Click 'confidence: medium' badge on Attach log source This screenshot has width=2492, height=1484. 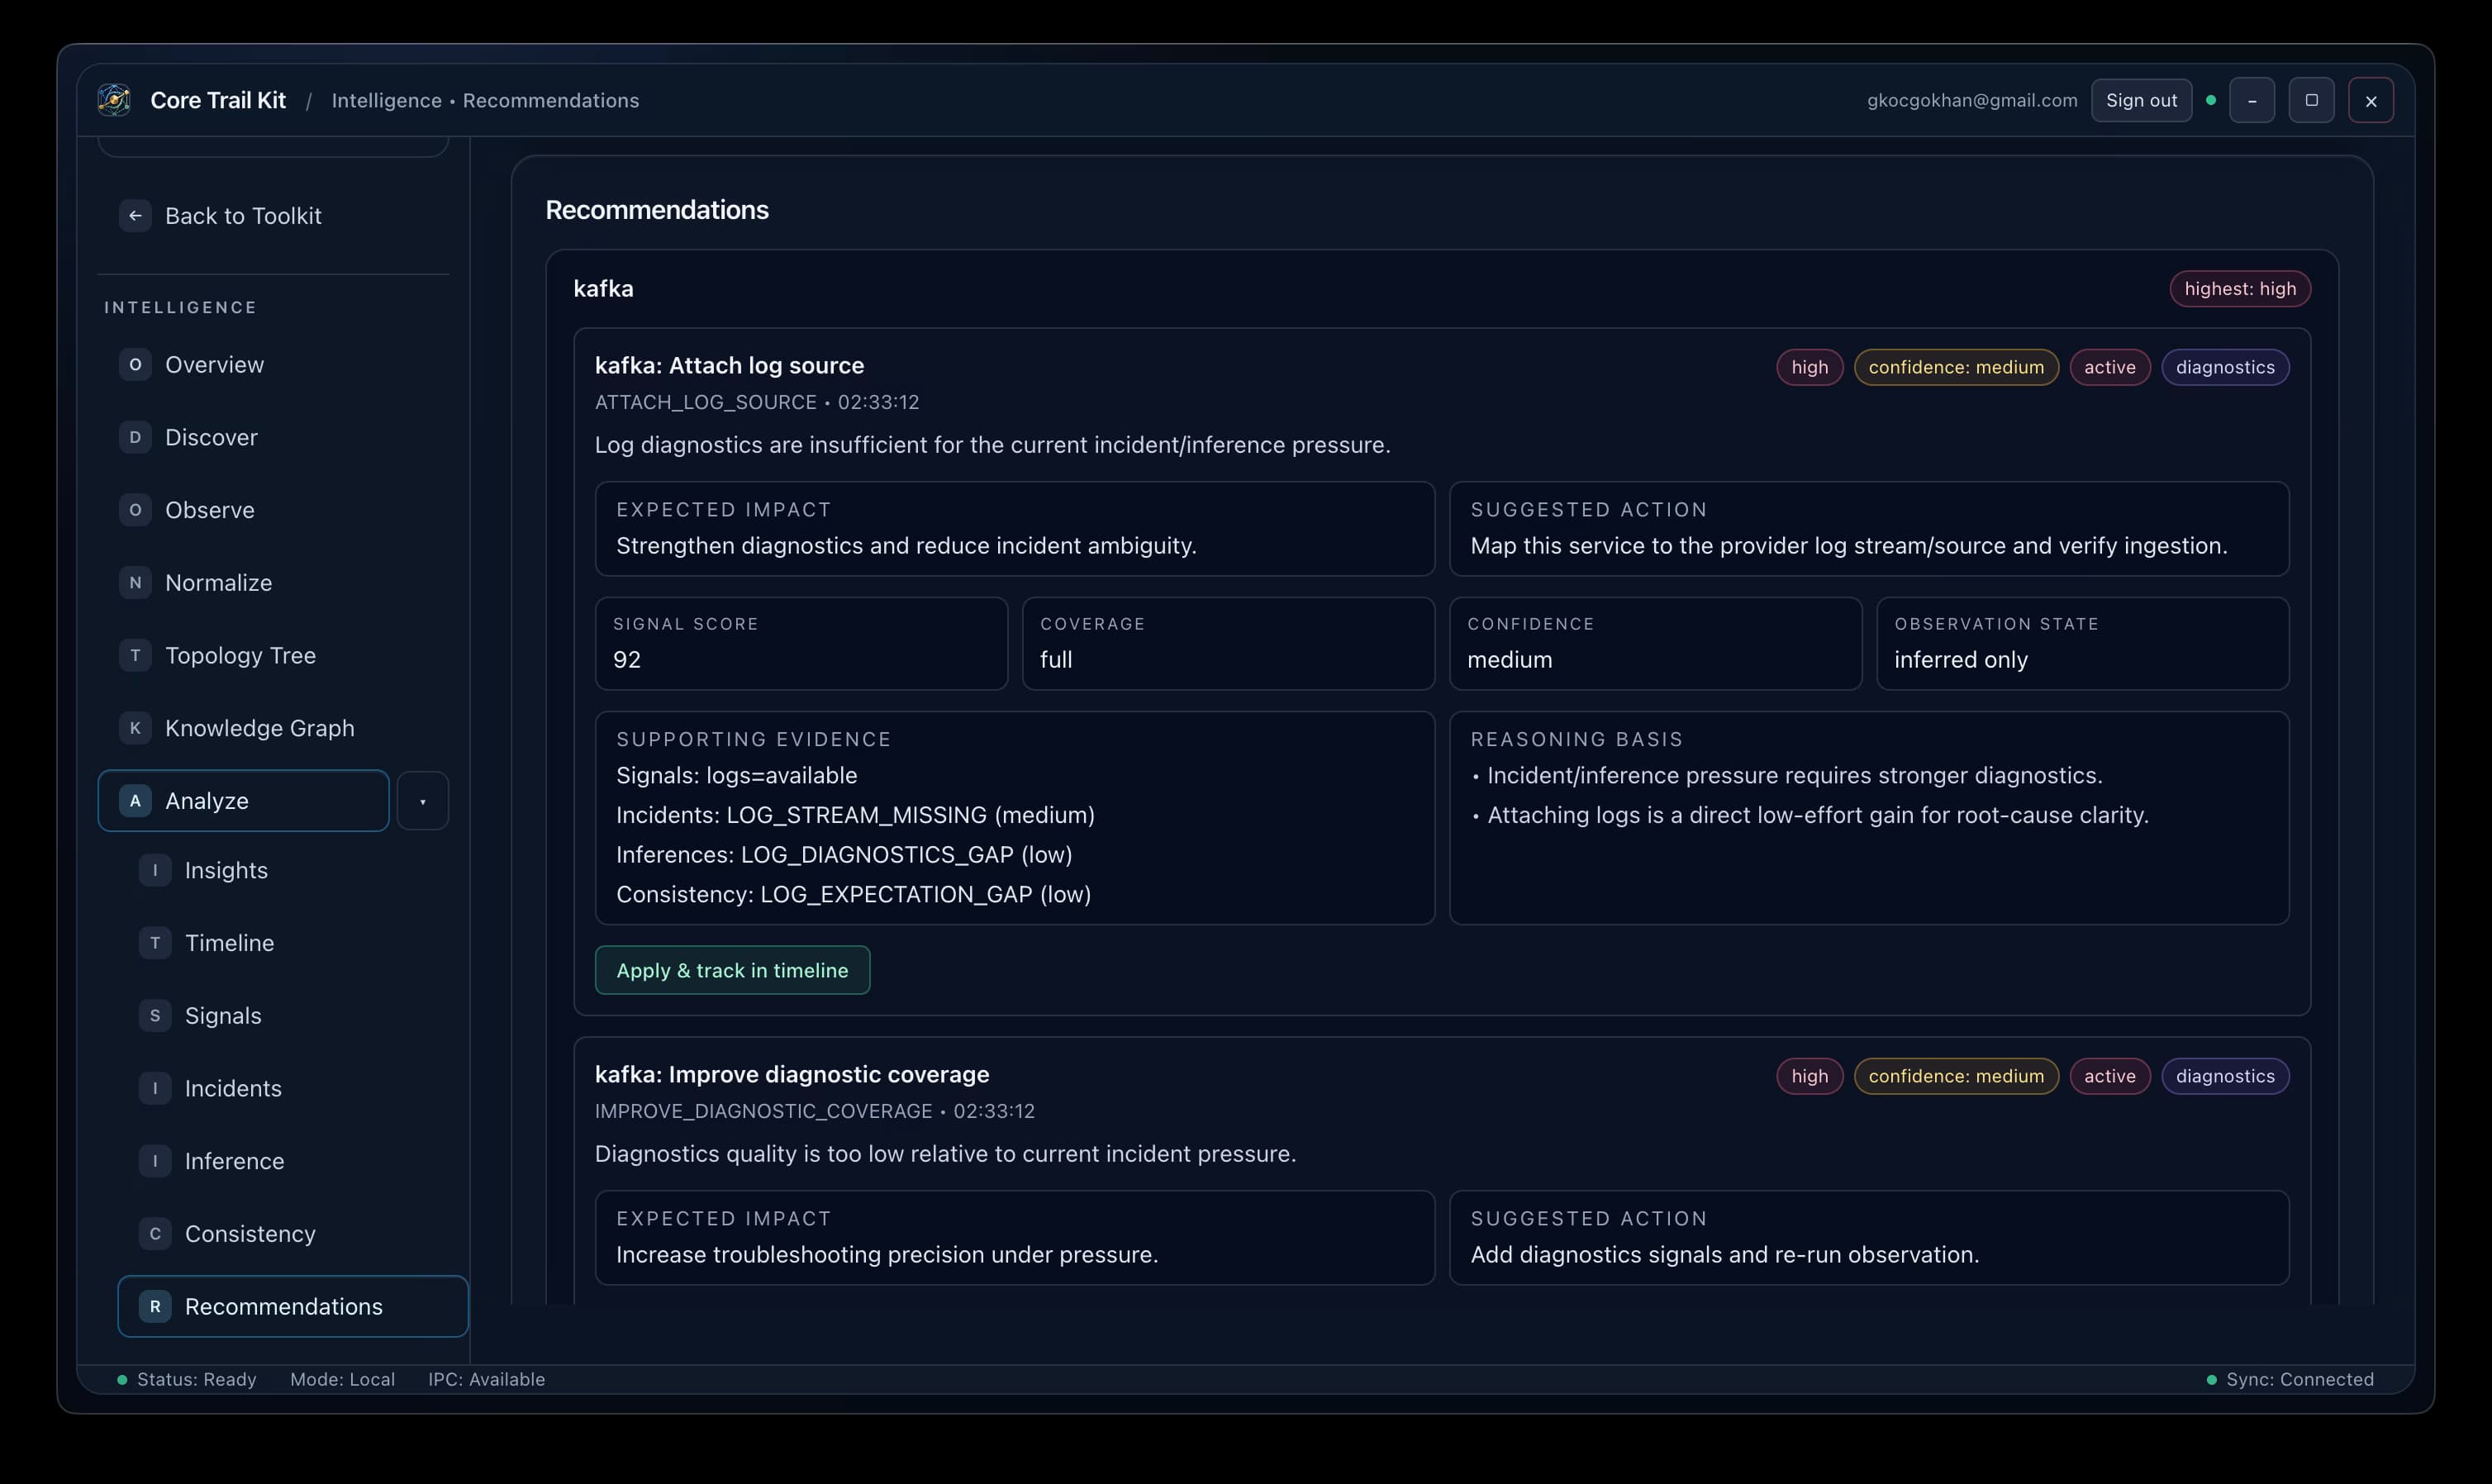click(1956, 367)
